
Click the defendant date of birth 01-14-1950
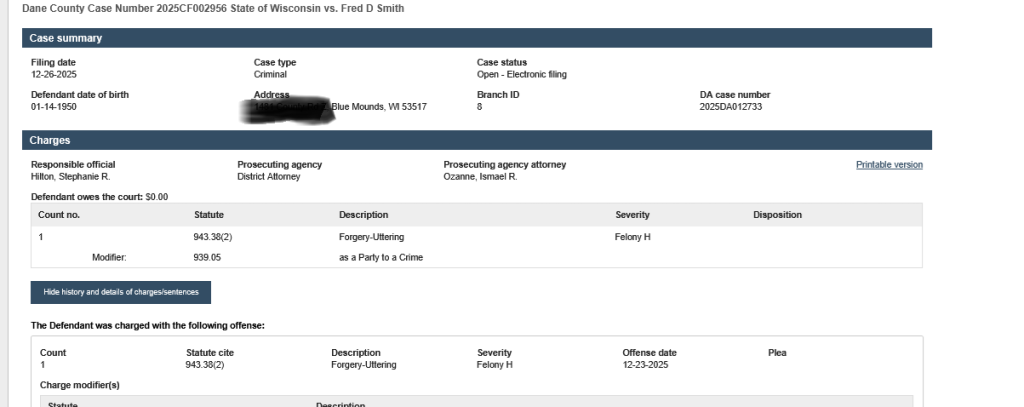(x=55, y=106)
